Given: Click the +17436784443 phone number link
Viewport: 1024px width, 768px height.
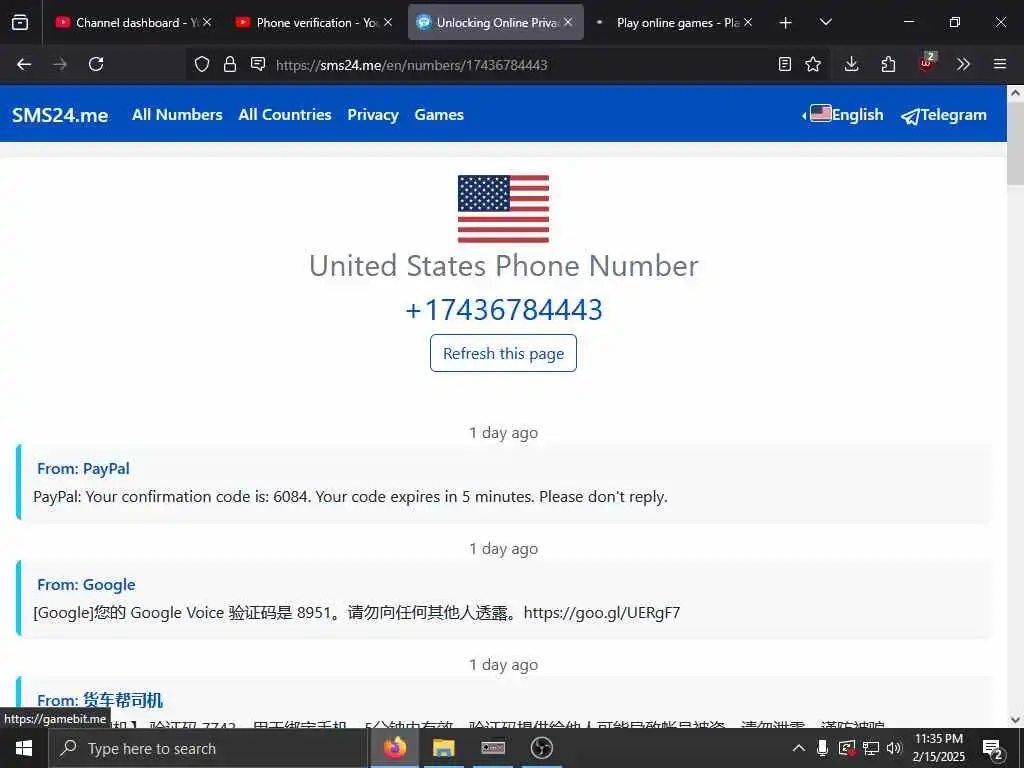Looking at the screenshot, I should [x=504, y=310].
